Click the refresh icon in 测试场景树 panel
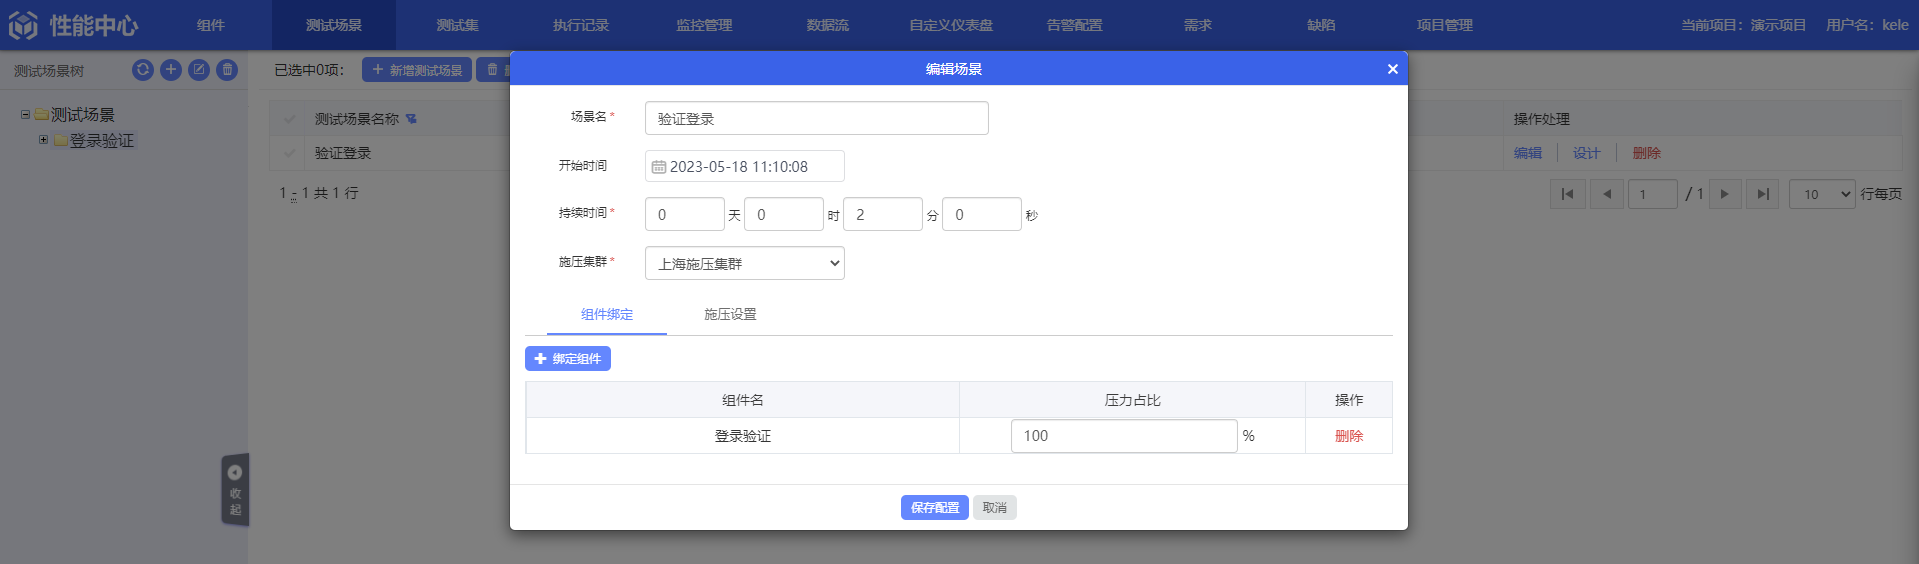Image resolution: width=1919 pixels, height=564 pixels. (x=143, y=70)
